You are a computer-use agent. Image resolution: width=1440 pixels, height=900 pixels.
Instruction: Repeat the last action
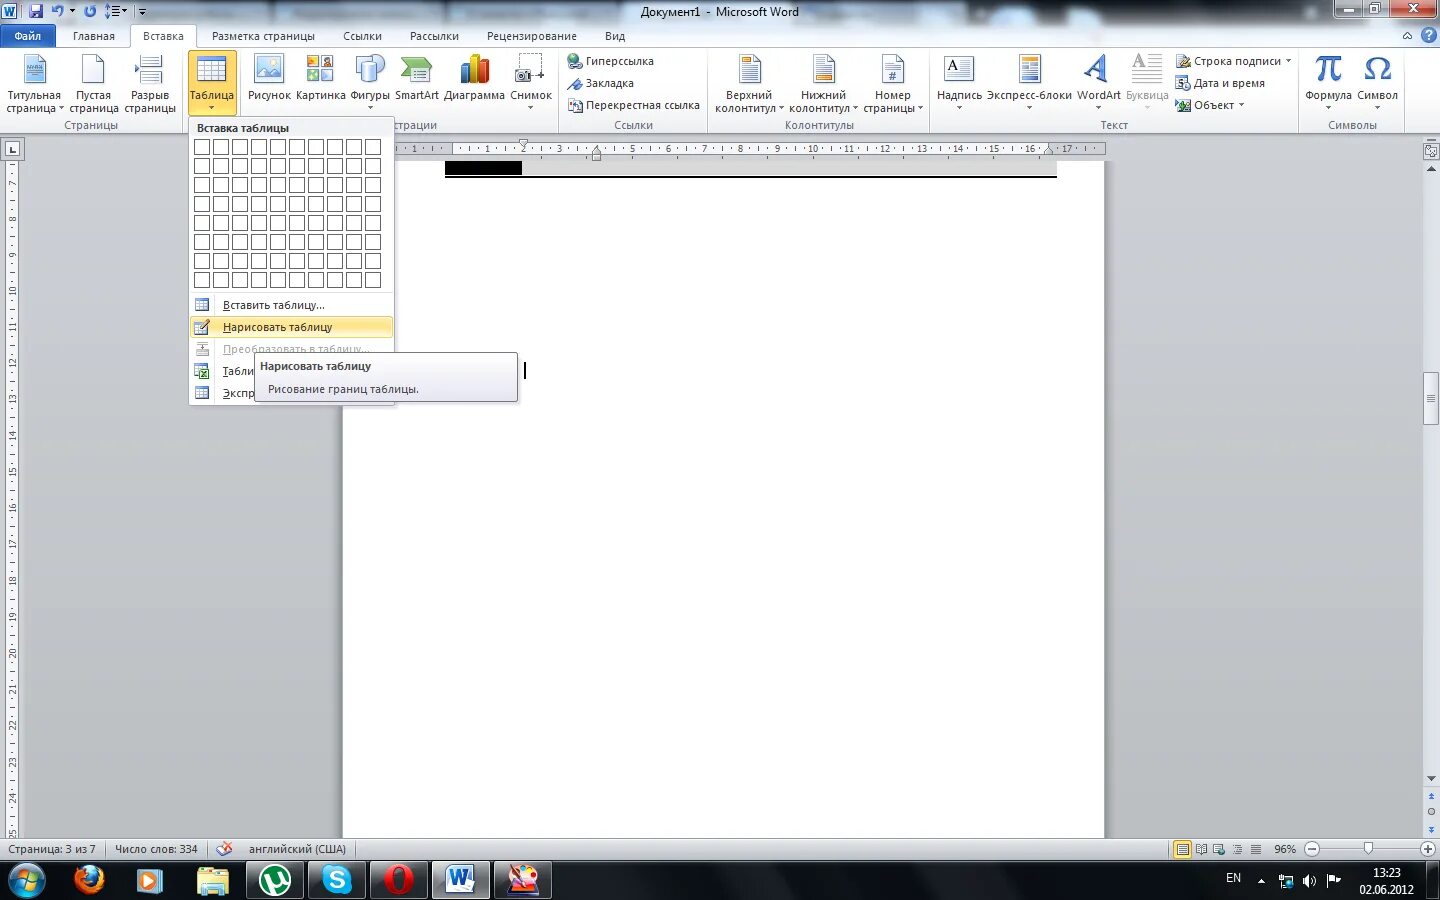click(x=90, y=11)
